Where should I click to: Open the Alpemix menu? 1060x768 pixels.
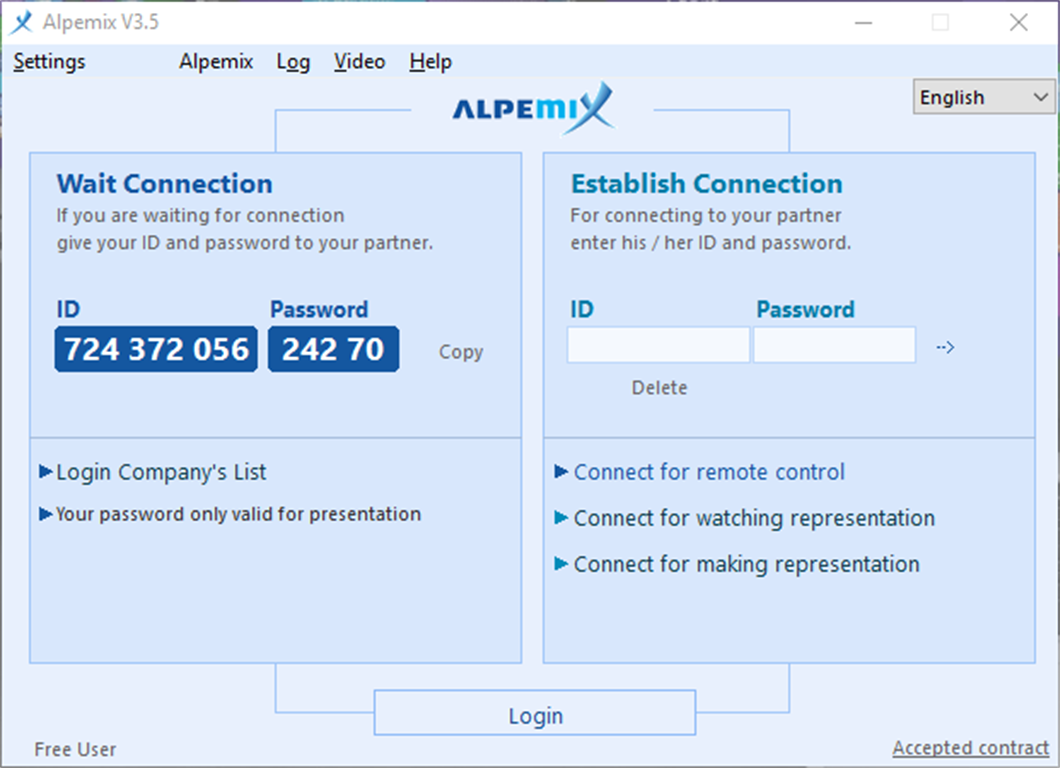[216, 62]
